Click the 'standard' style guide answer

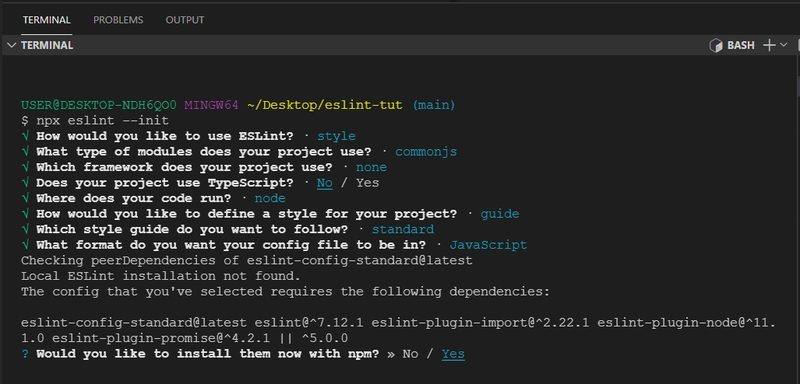pyautogui.click(x=403, y=229)
